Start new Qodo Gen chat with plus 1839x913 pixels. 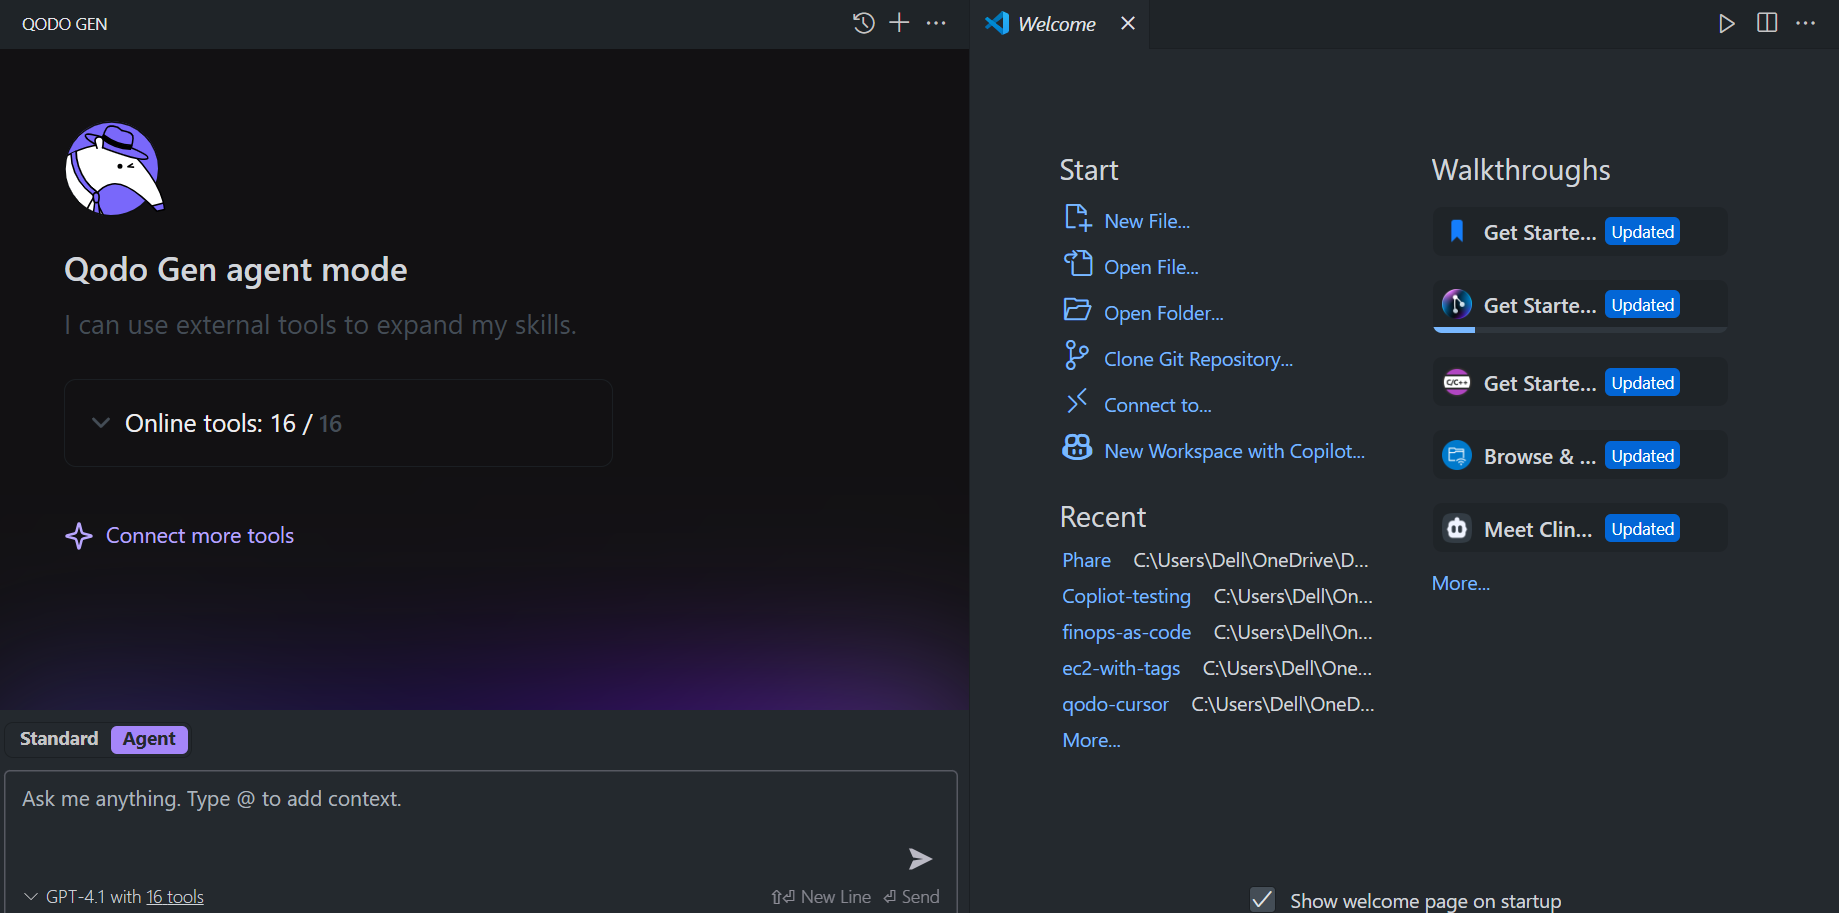point(900,23)
